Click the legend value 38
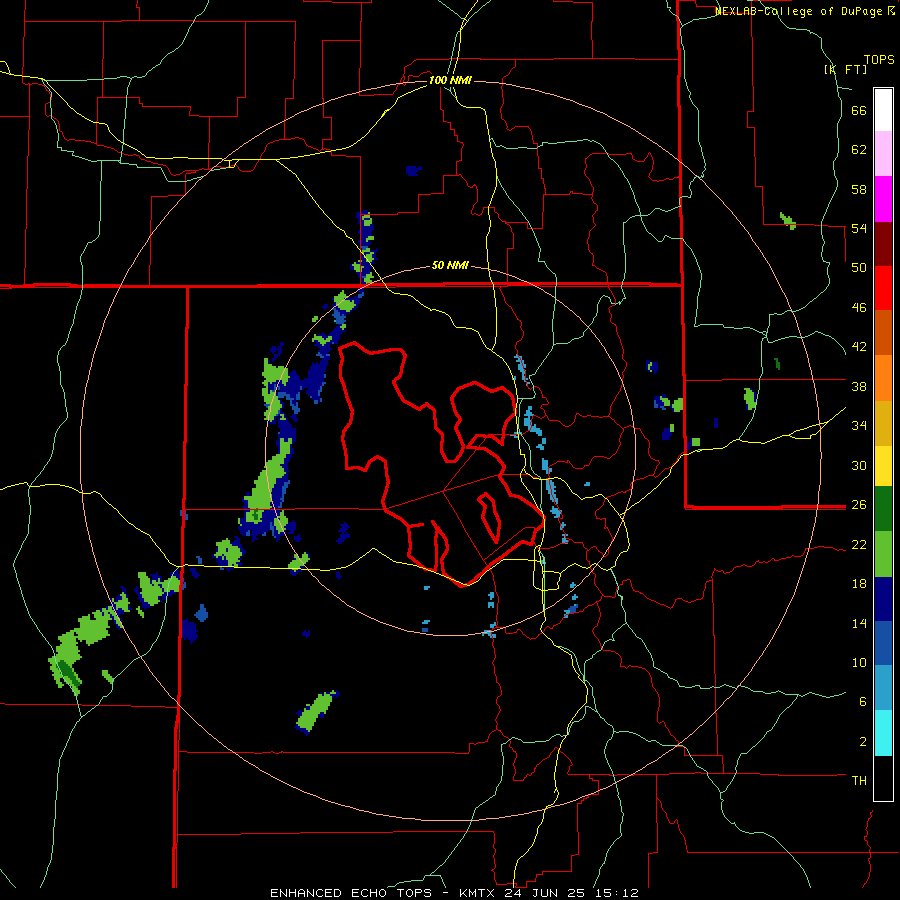 point(859,386)
